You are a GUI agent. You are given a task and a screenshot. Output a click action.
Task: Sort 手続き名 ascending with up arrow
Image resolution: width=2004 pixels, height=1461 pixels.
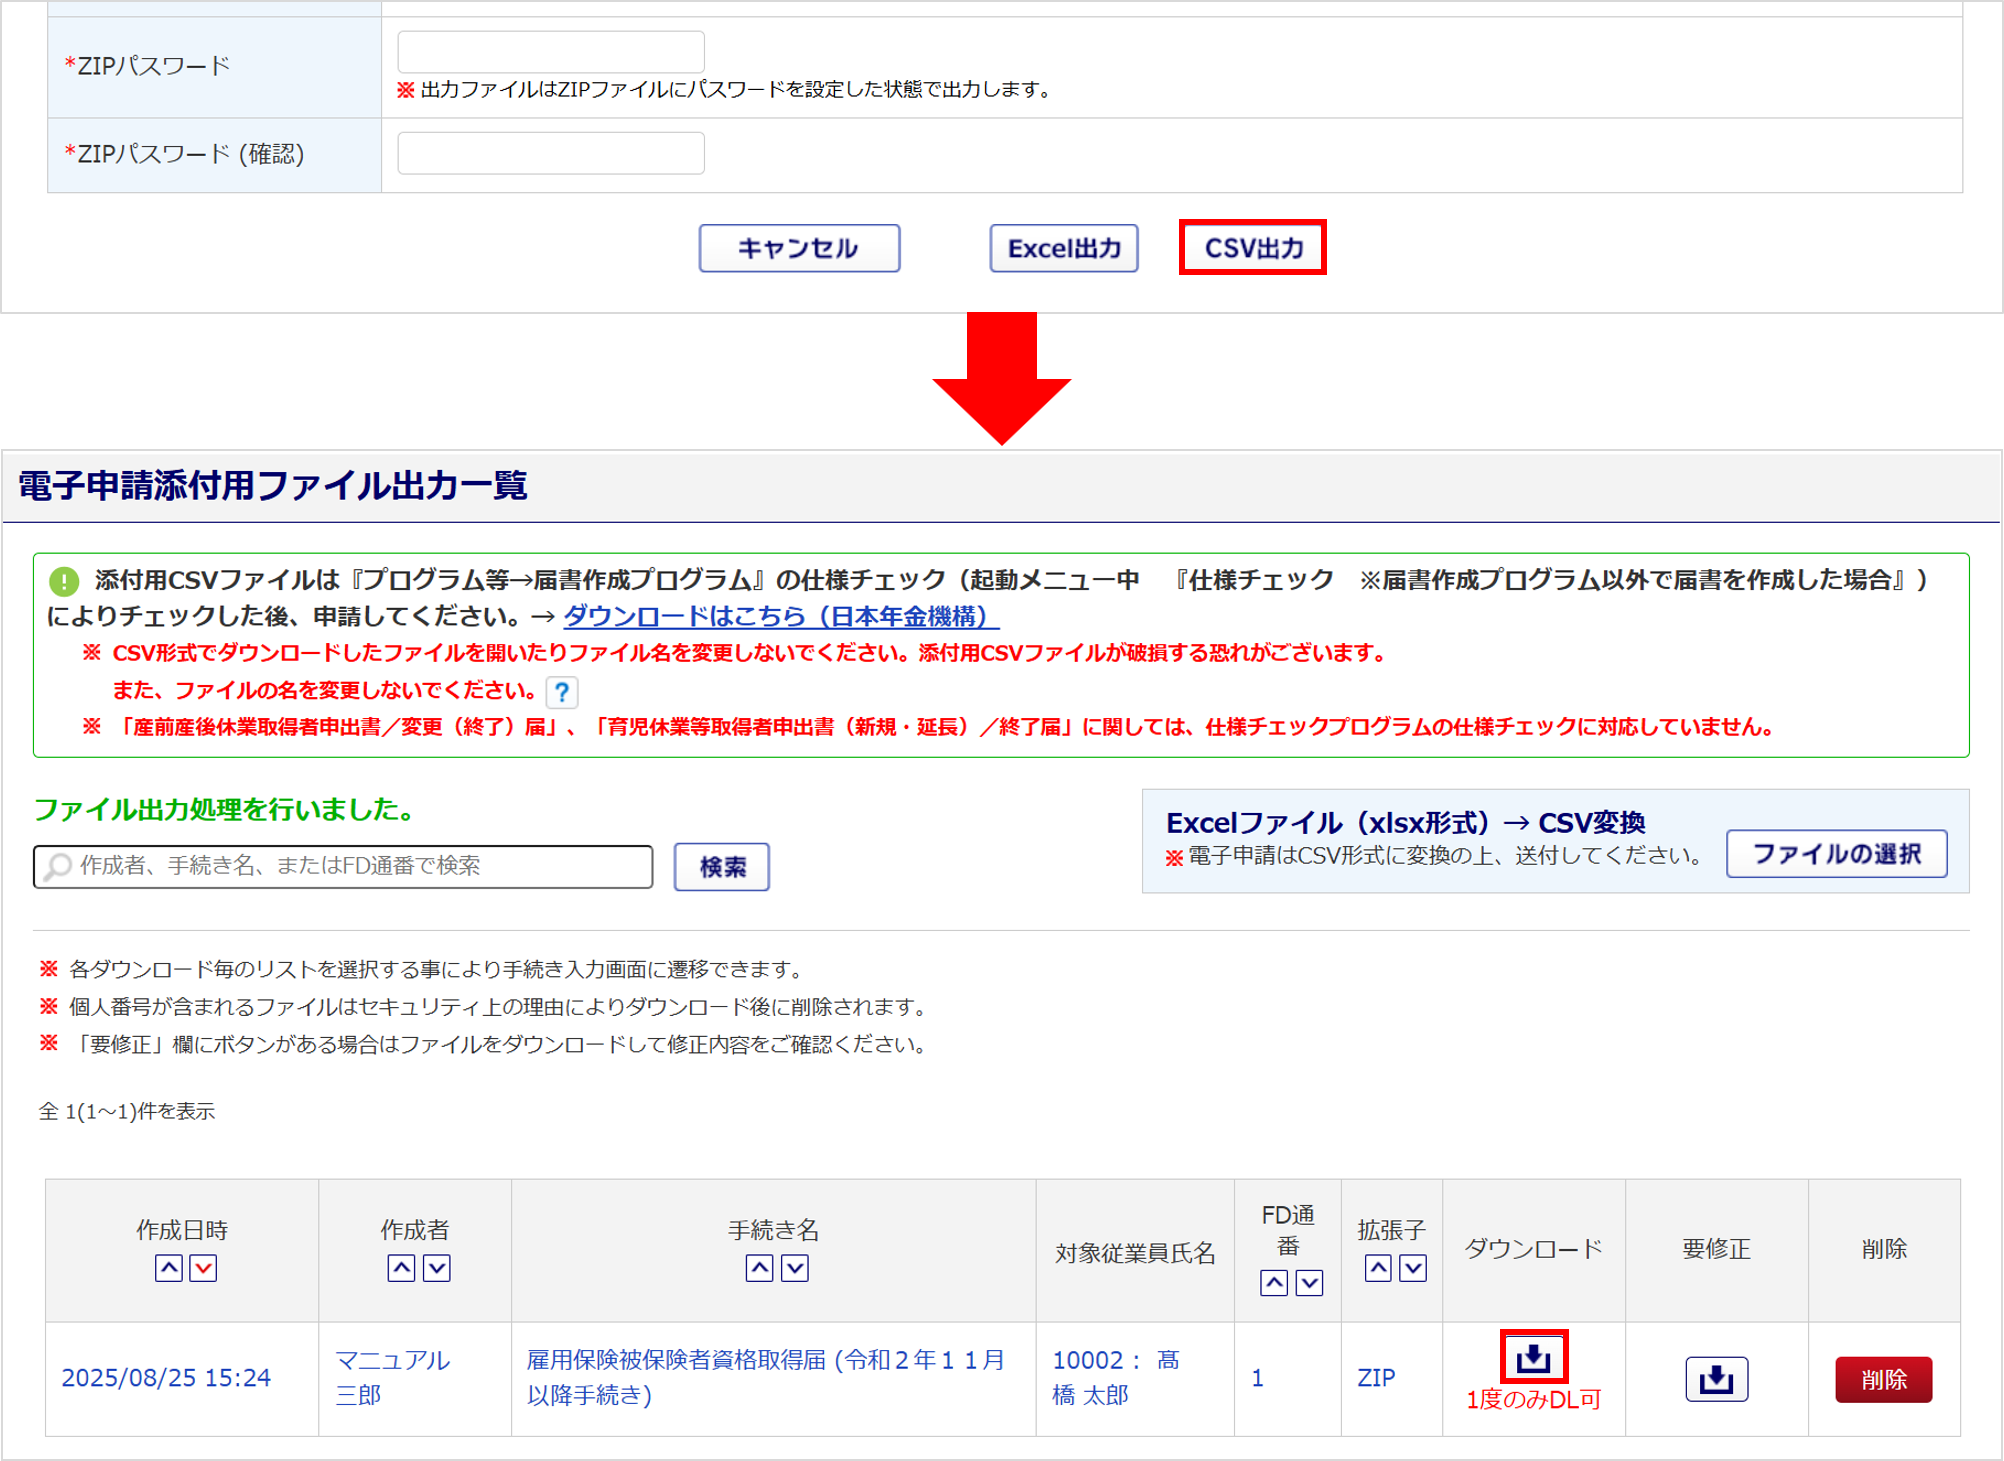pos(759,1268)
